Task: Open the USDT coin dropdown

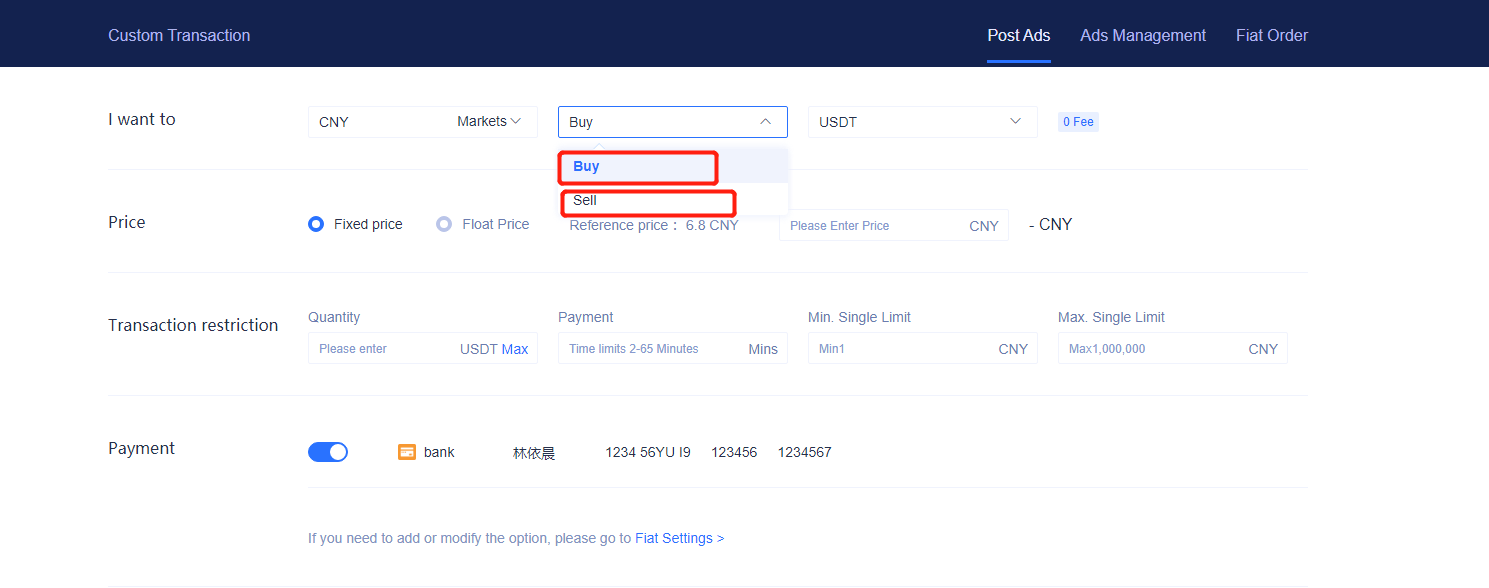Action: [923, 122]
